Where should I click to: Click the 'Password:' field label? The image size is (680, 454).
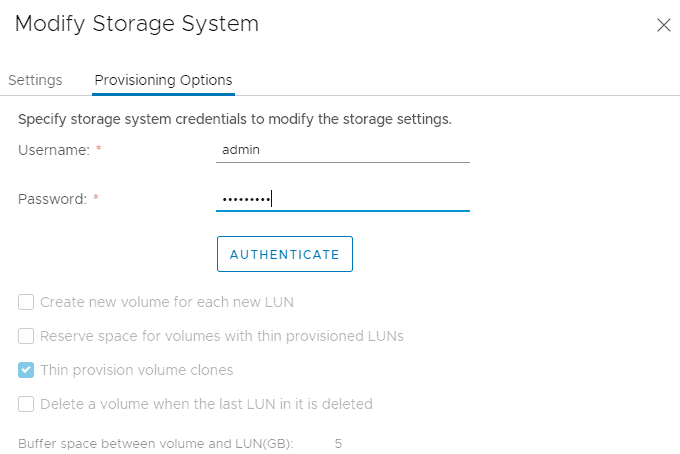pos(53,199)
